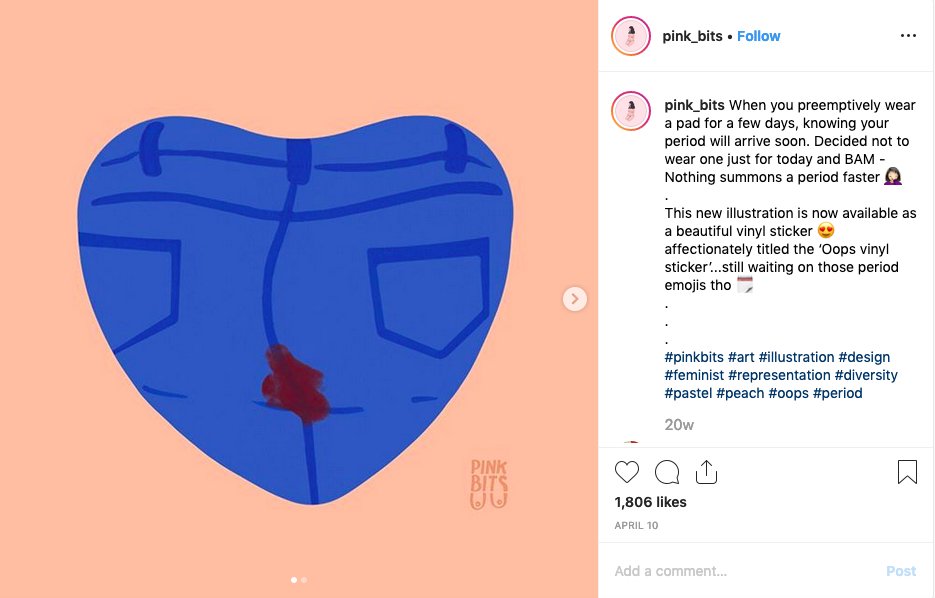
Task: Click pink_bits avatar beside the caption
Action: click(631, 111)
